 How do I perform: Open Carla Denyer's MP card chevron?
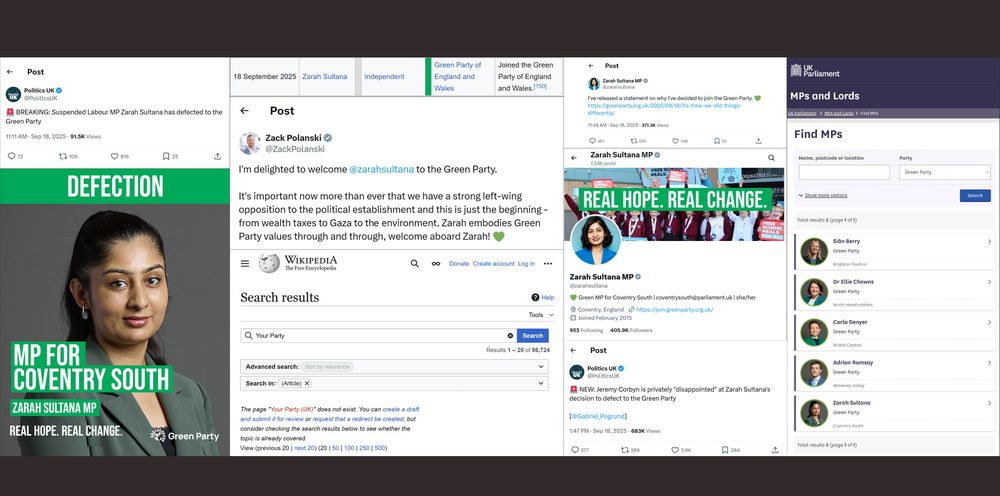(989, 323)
